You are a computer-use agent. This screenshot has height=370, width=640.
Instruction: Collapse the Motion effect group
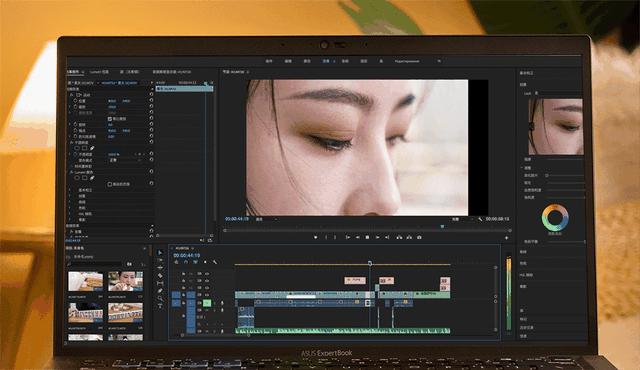click(x=71, y=95)
